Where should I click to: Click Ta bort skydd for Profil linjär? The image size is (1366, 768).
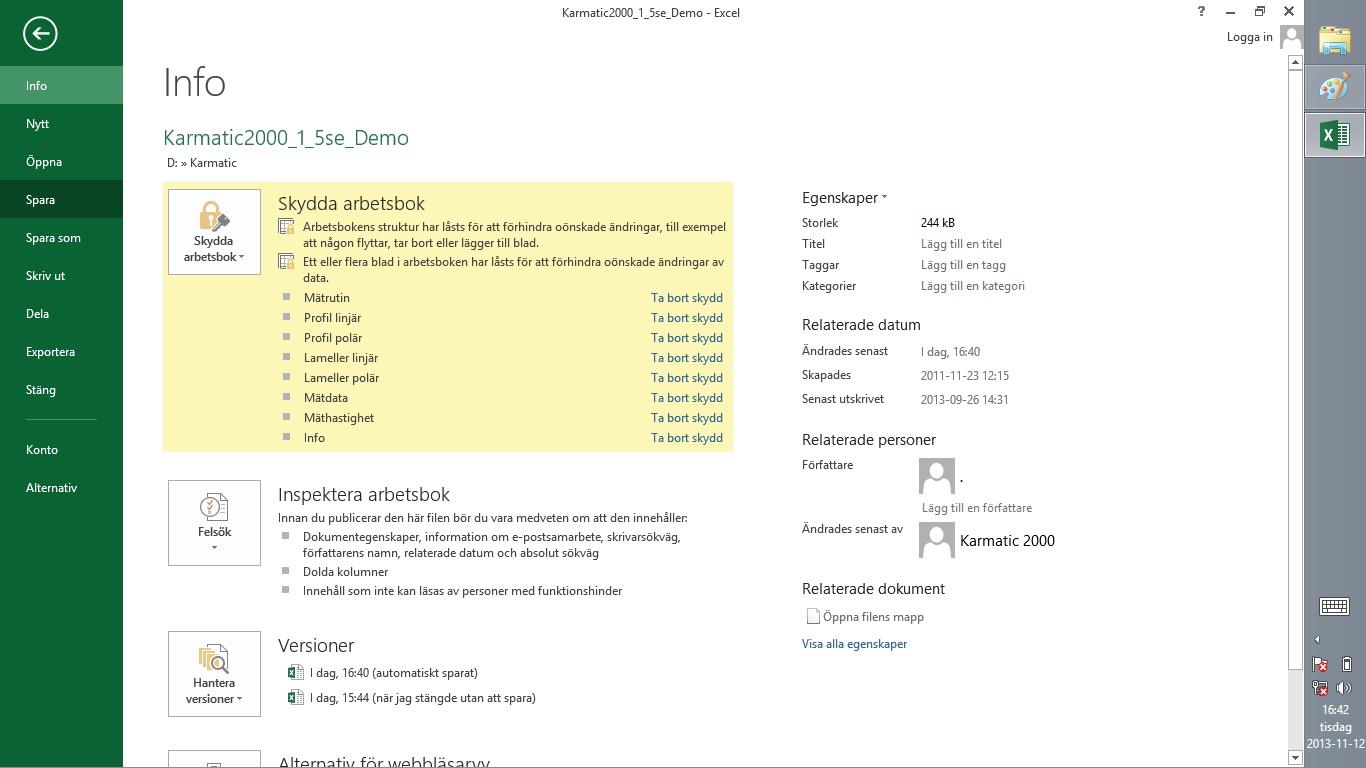(687, 318)
